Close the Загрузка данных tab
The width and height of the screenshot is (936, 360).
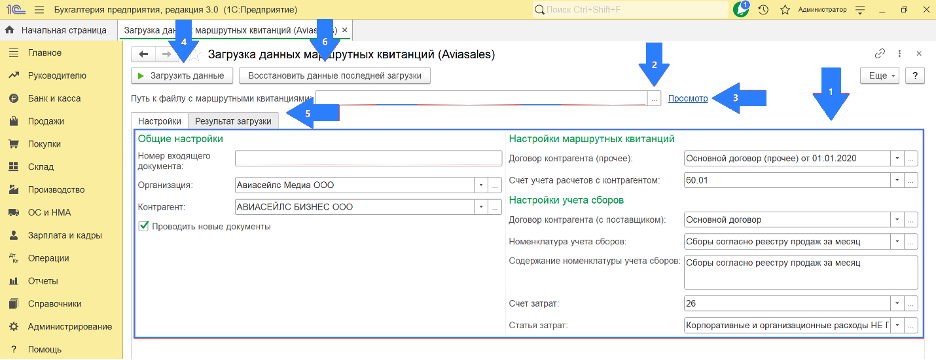coord(344,30)
